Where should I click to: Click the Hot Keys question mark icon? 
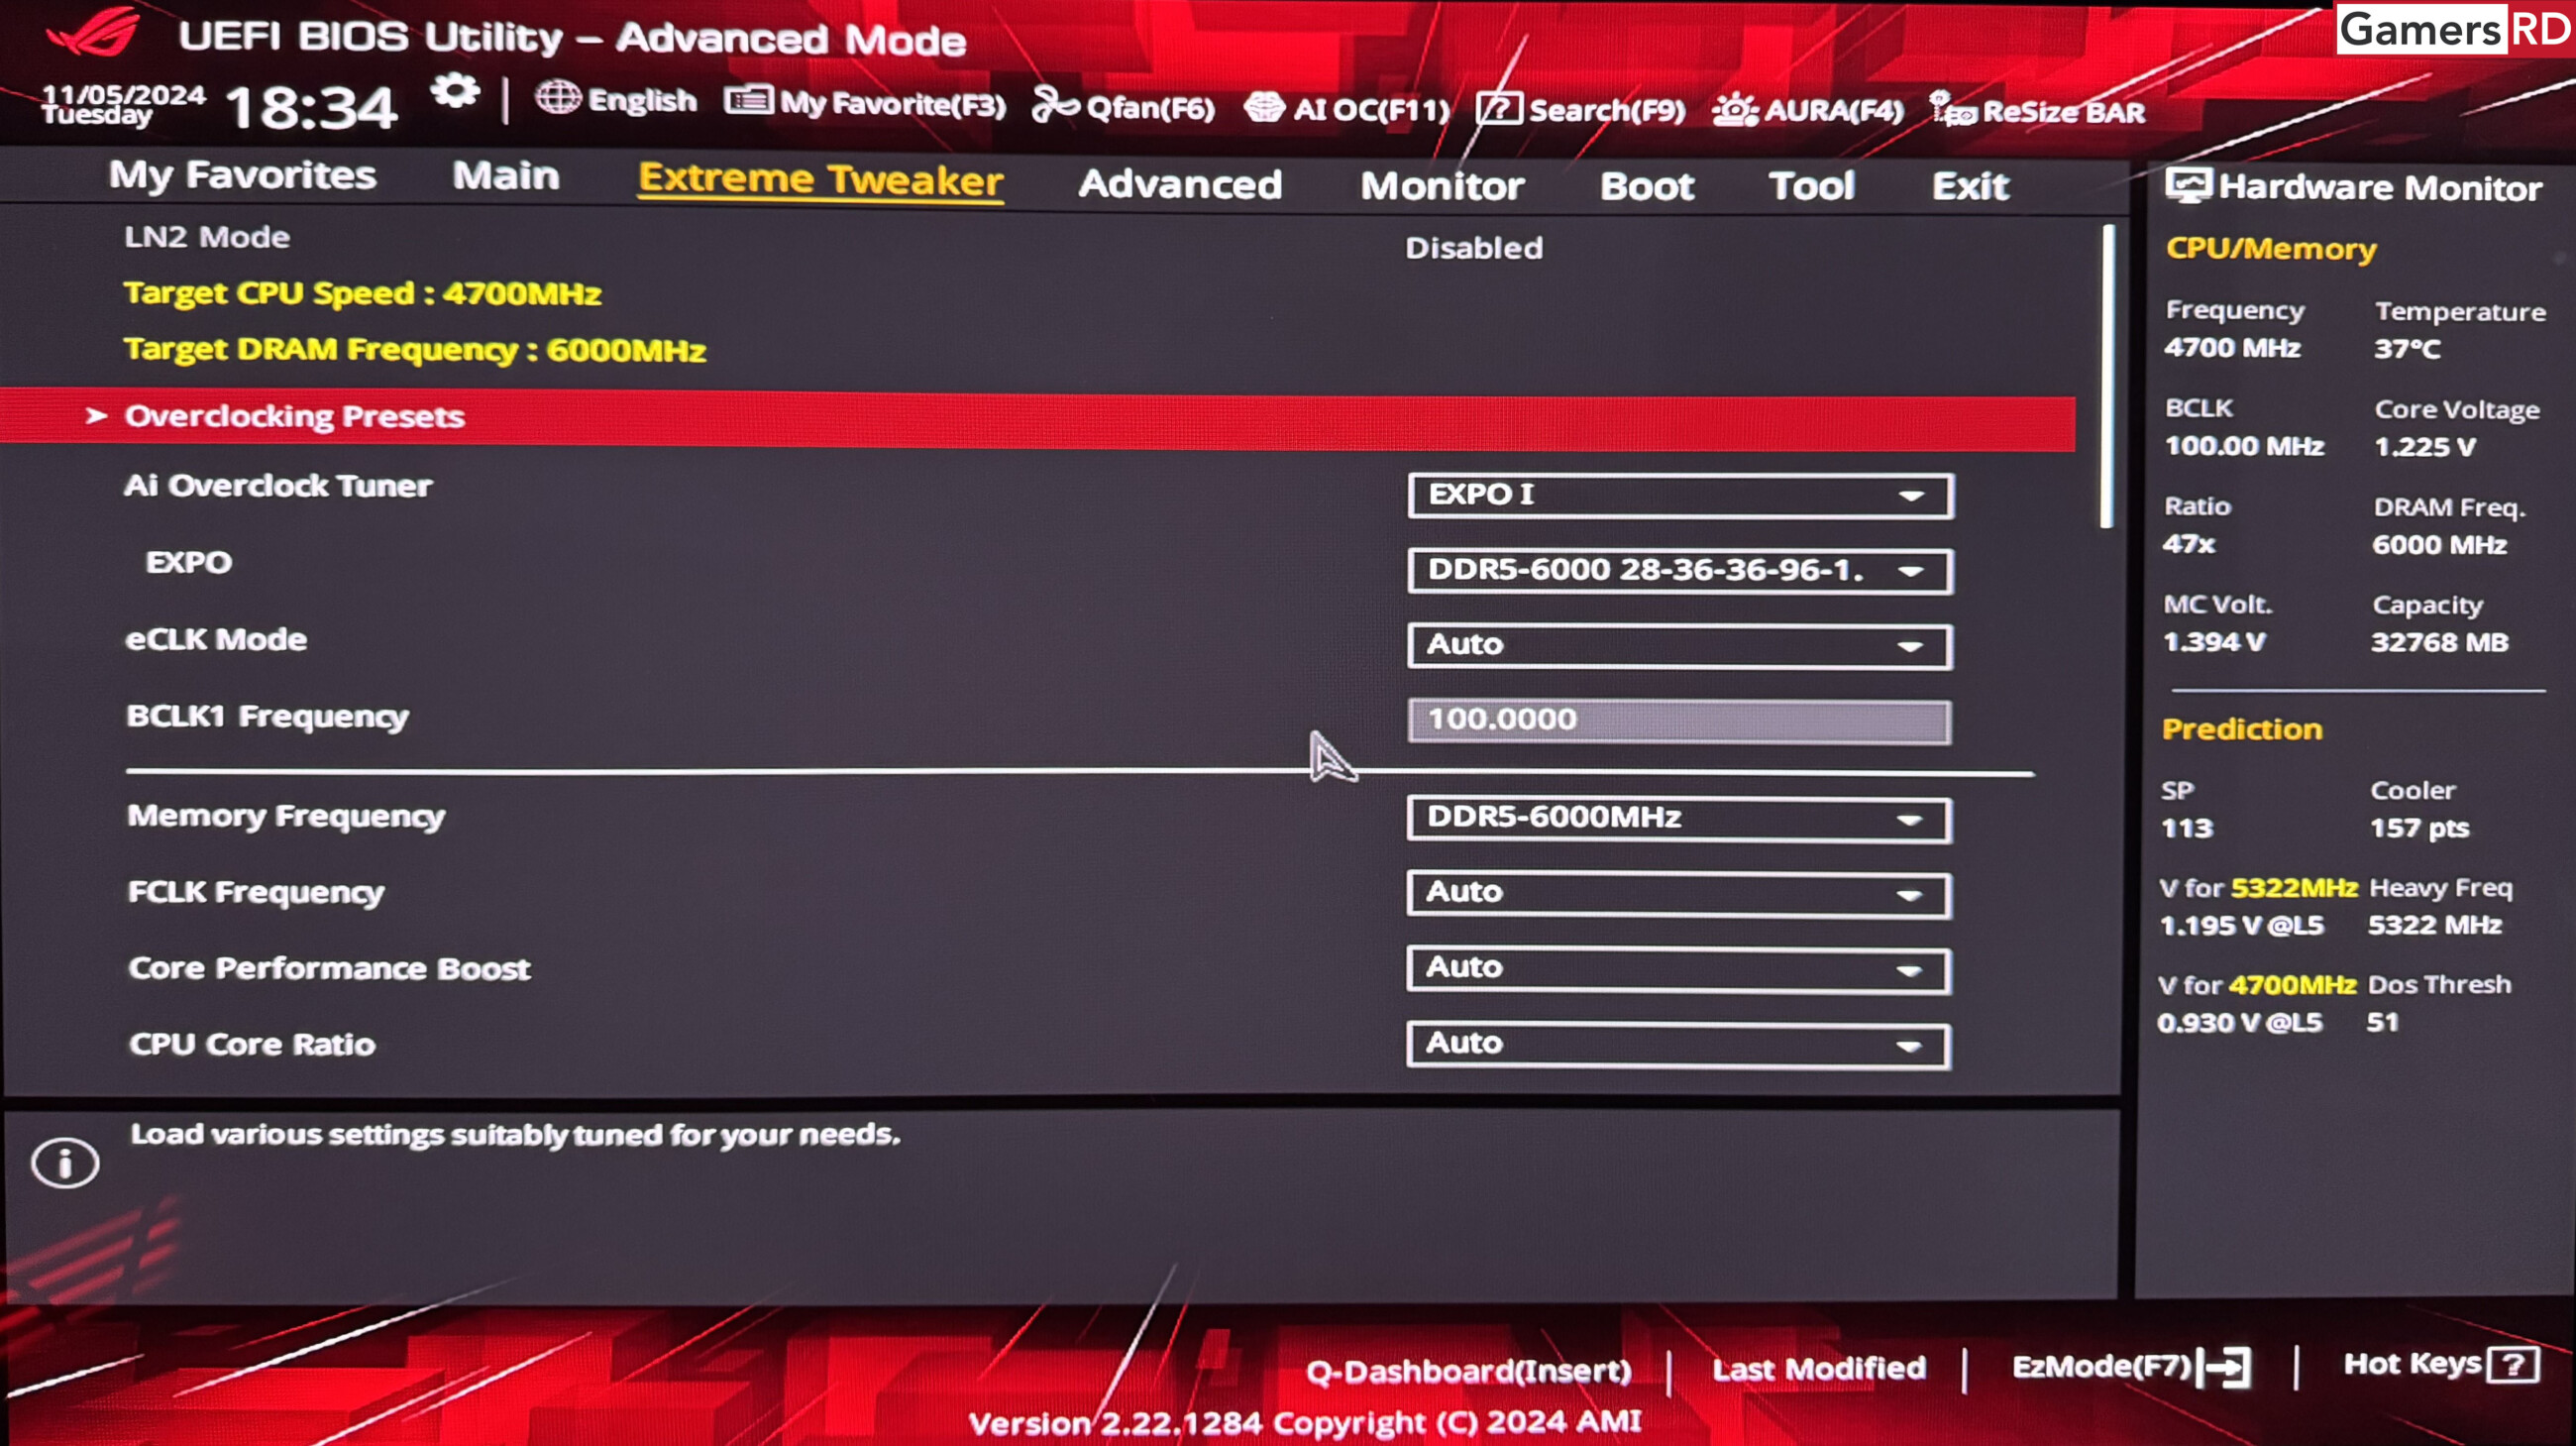coord(2514,1364)
